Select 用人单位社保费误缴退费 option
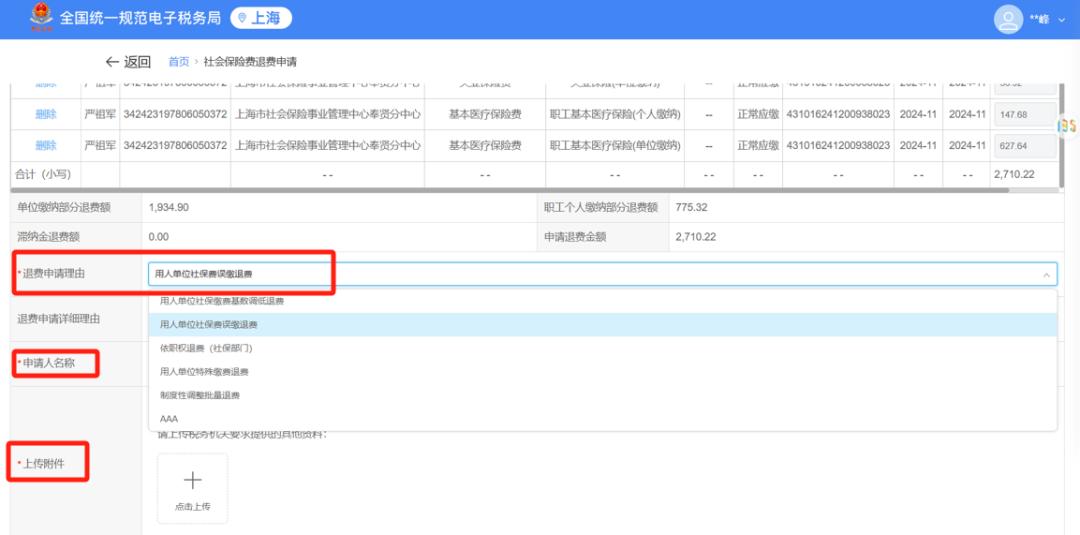 (x=208, y=325)
